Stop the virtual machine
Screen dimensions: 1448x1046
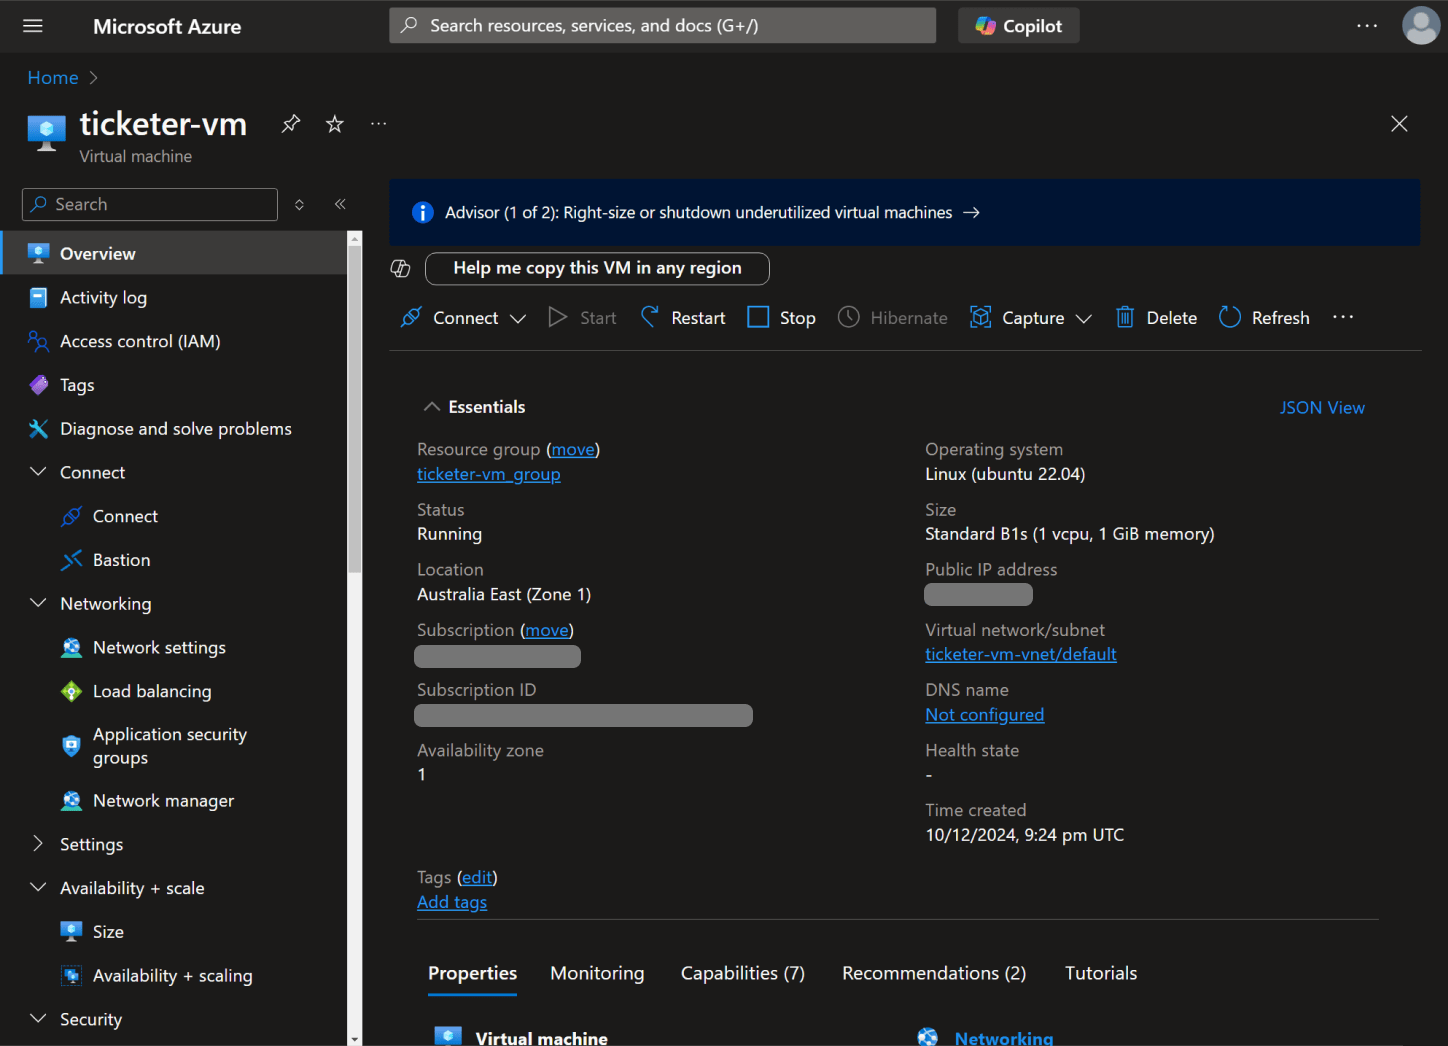point(782,318)
